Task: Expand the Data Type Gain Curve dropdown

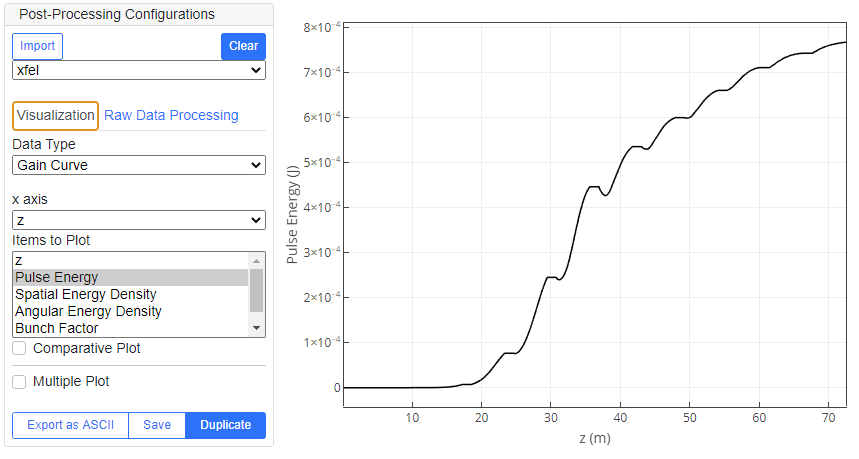Action: [138, 165]
